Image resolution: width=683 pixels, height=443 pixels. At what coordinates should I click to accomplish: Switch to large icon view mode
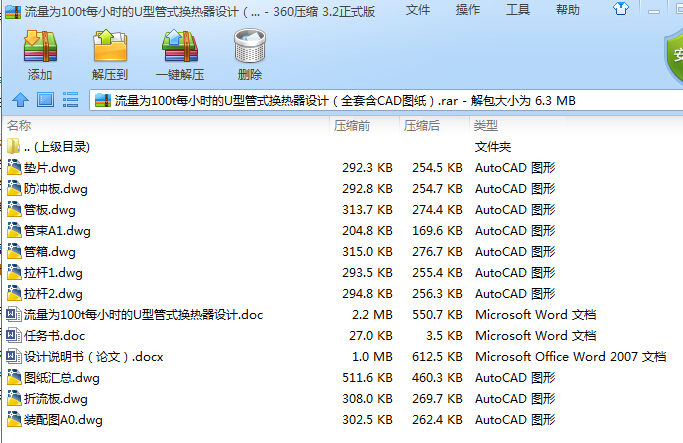[45, 100]
